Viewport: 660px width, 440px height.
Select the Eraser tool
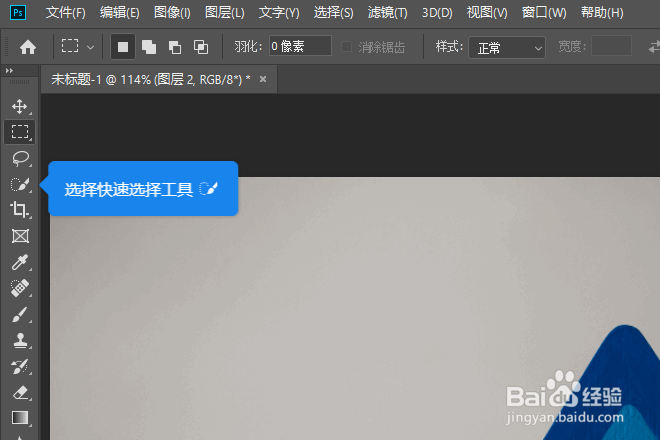20,392
